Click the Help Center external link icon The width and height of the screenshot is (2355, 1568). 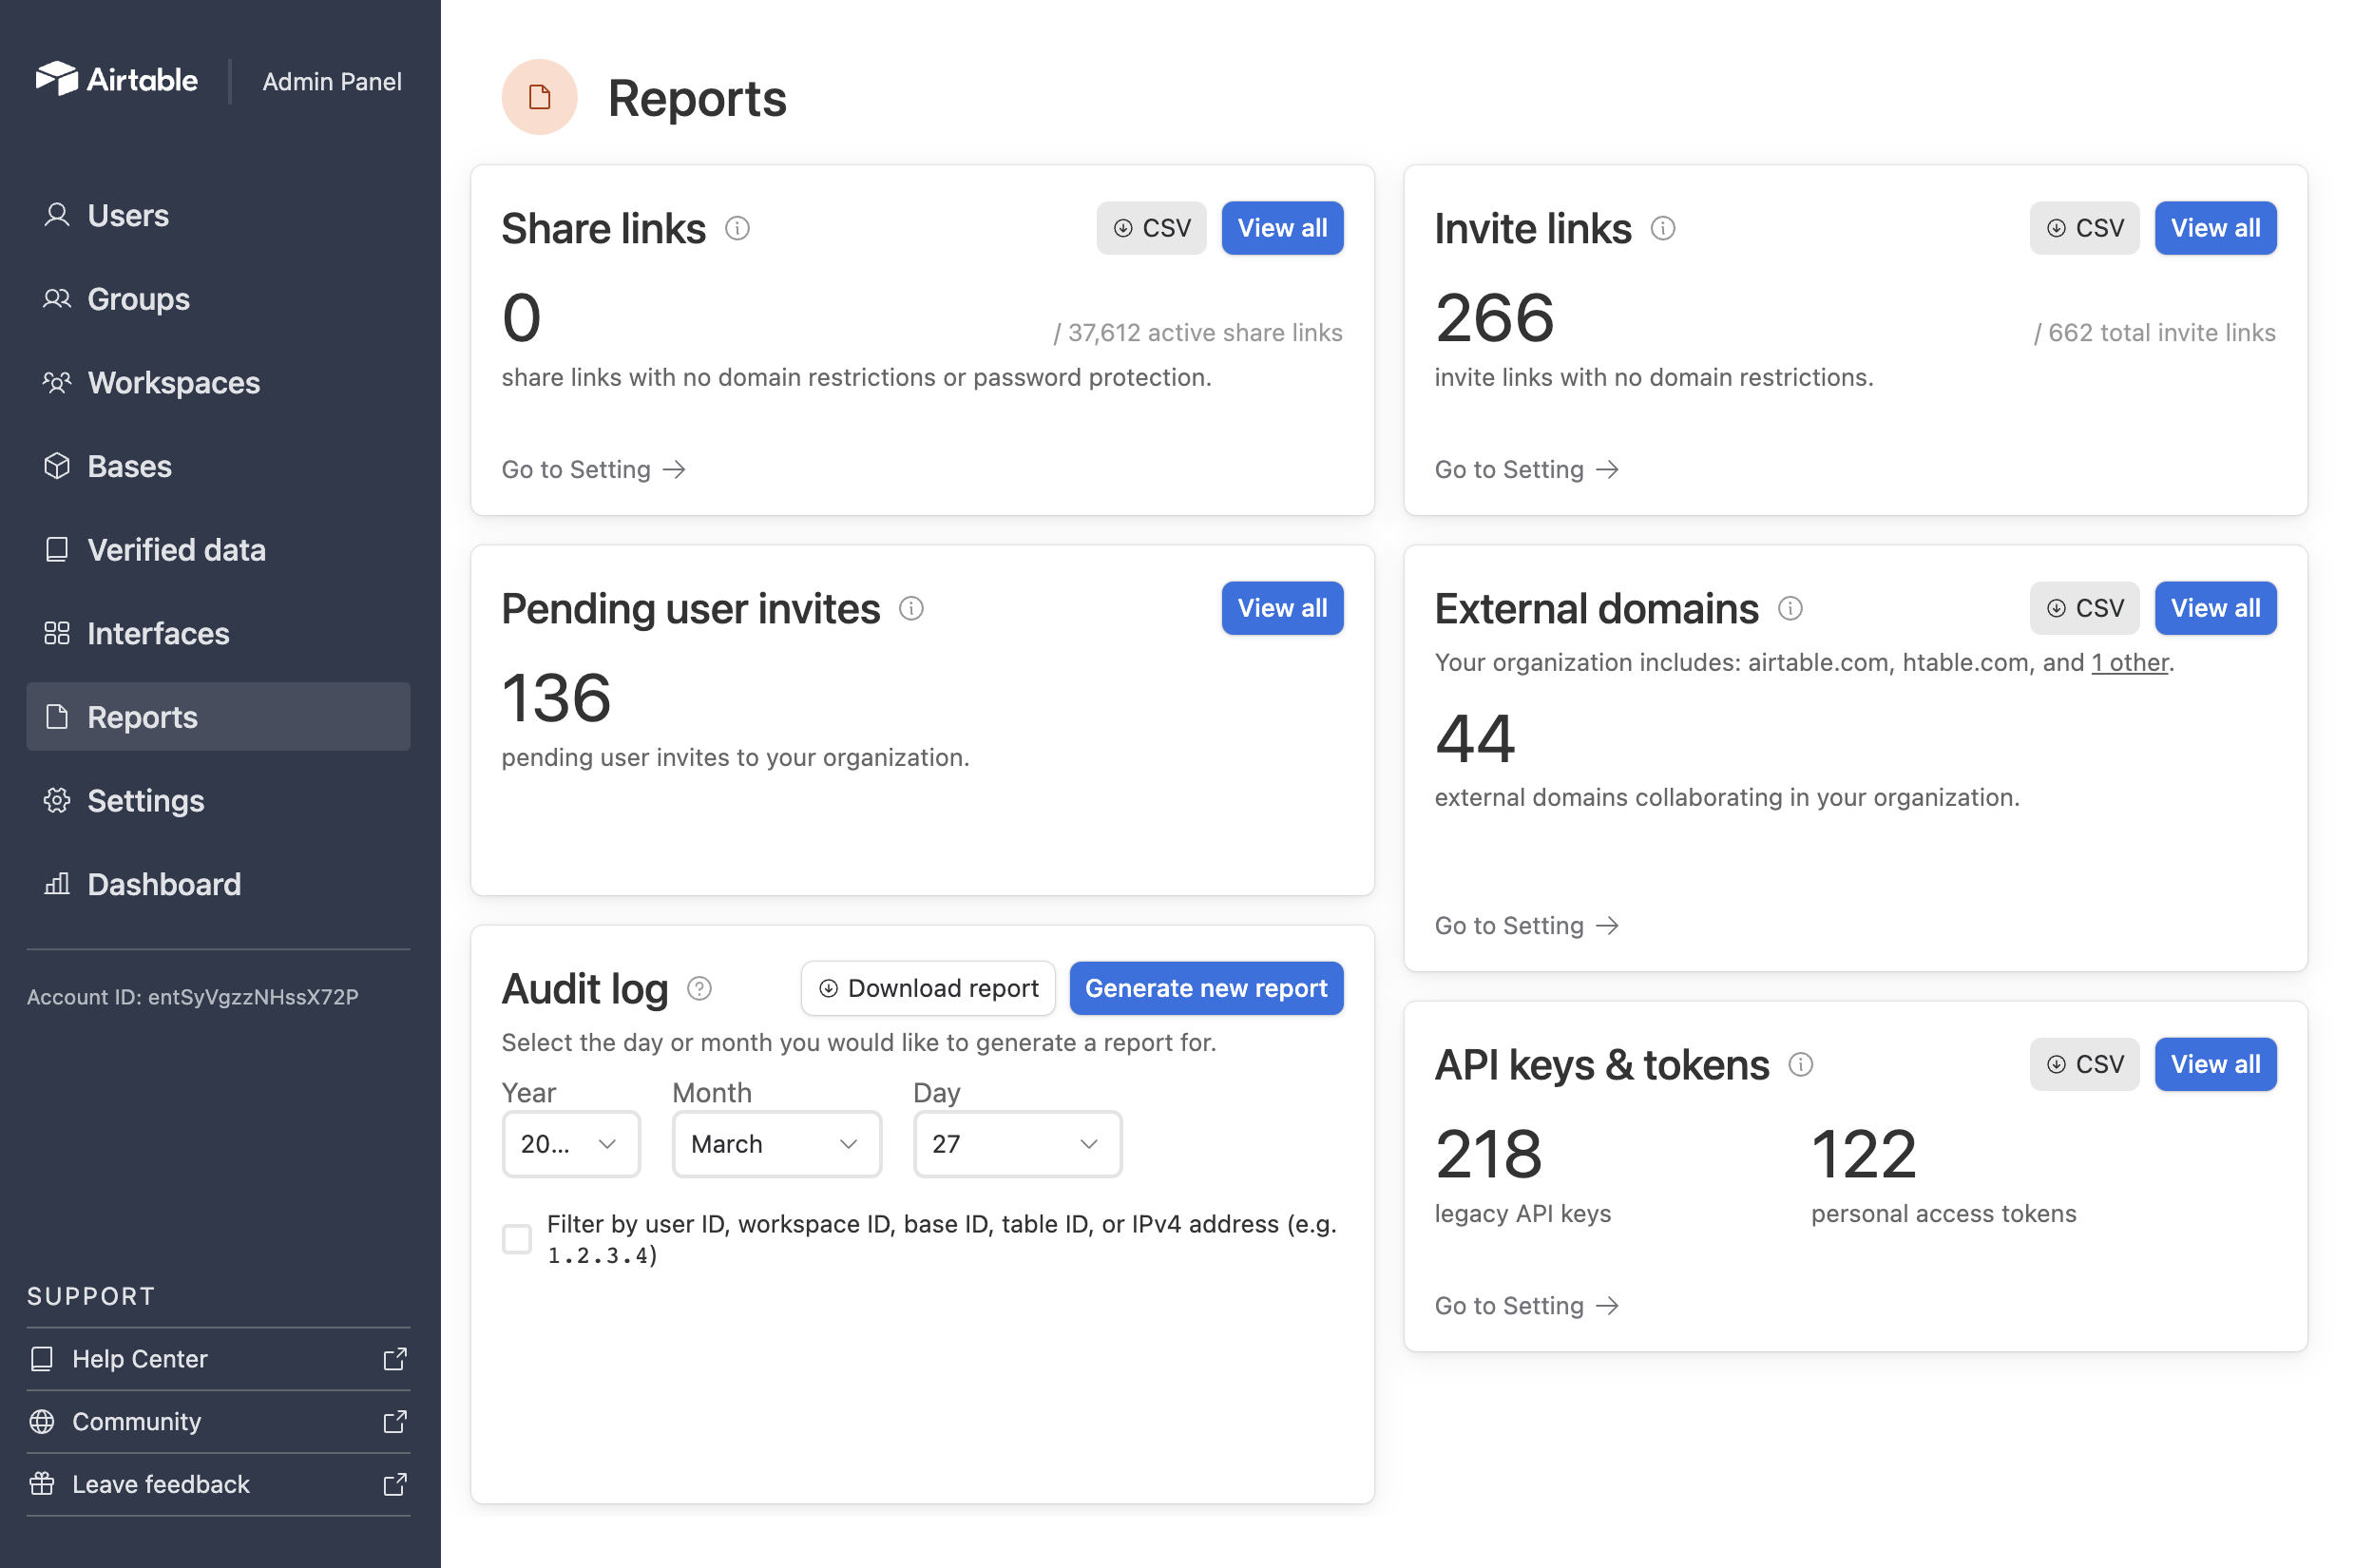coord(395,1358)
